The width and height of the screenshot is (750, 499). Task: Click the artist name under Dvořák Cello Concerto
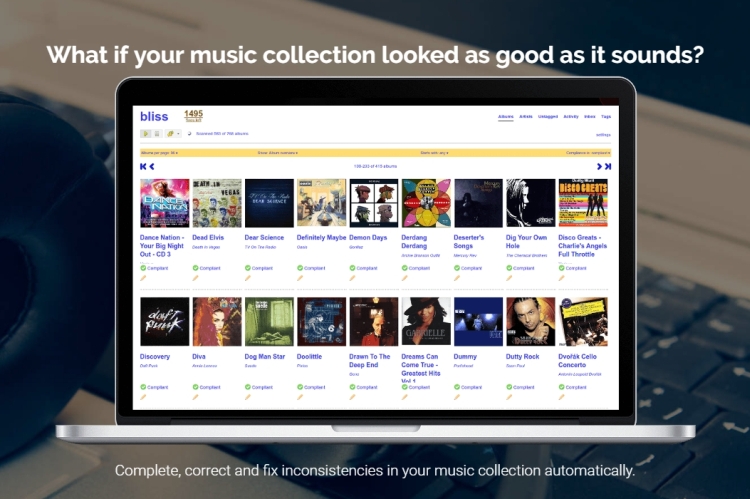(580, 374)
